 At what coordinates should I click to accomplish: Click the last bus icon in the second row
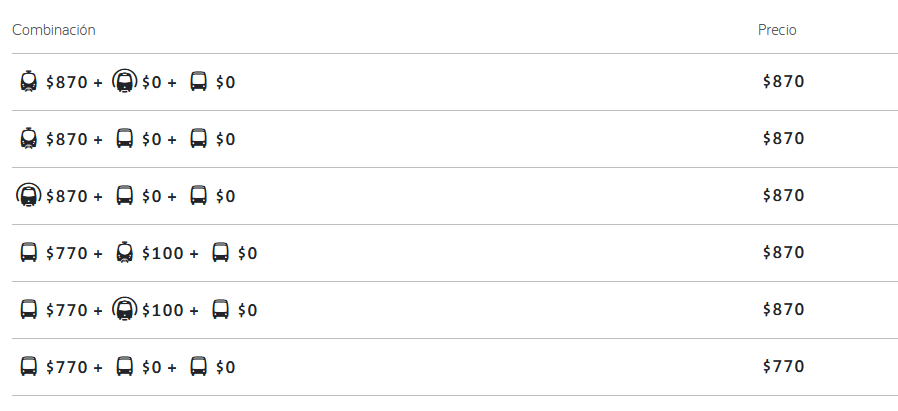(x=198, y=139)
